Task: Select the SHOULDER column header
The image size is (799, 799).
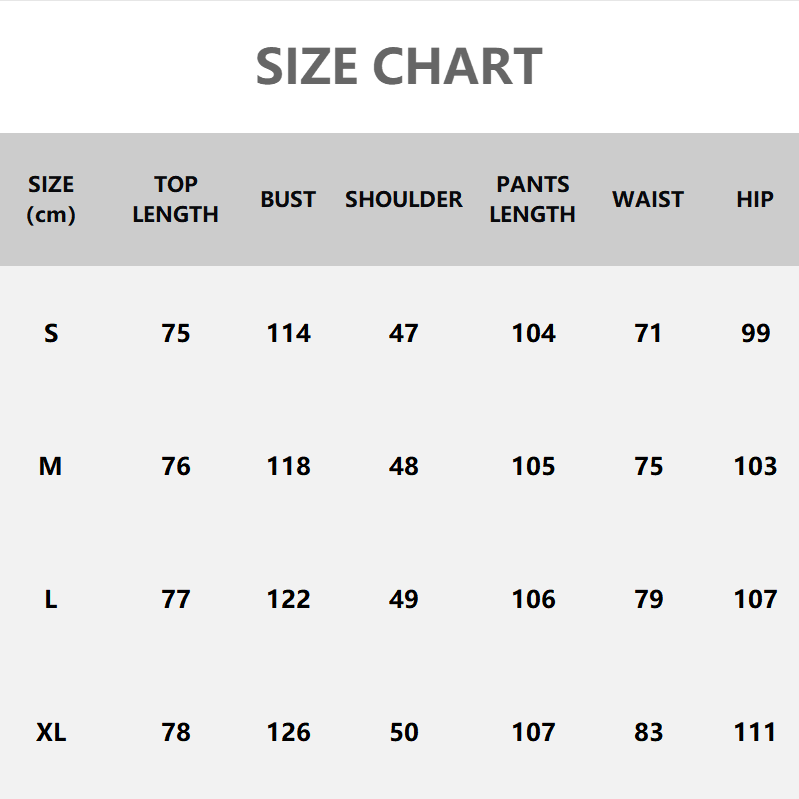Action: (x=404, y=199)
